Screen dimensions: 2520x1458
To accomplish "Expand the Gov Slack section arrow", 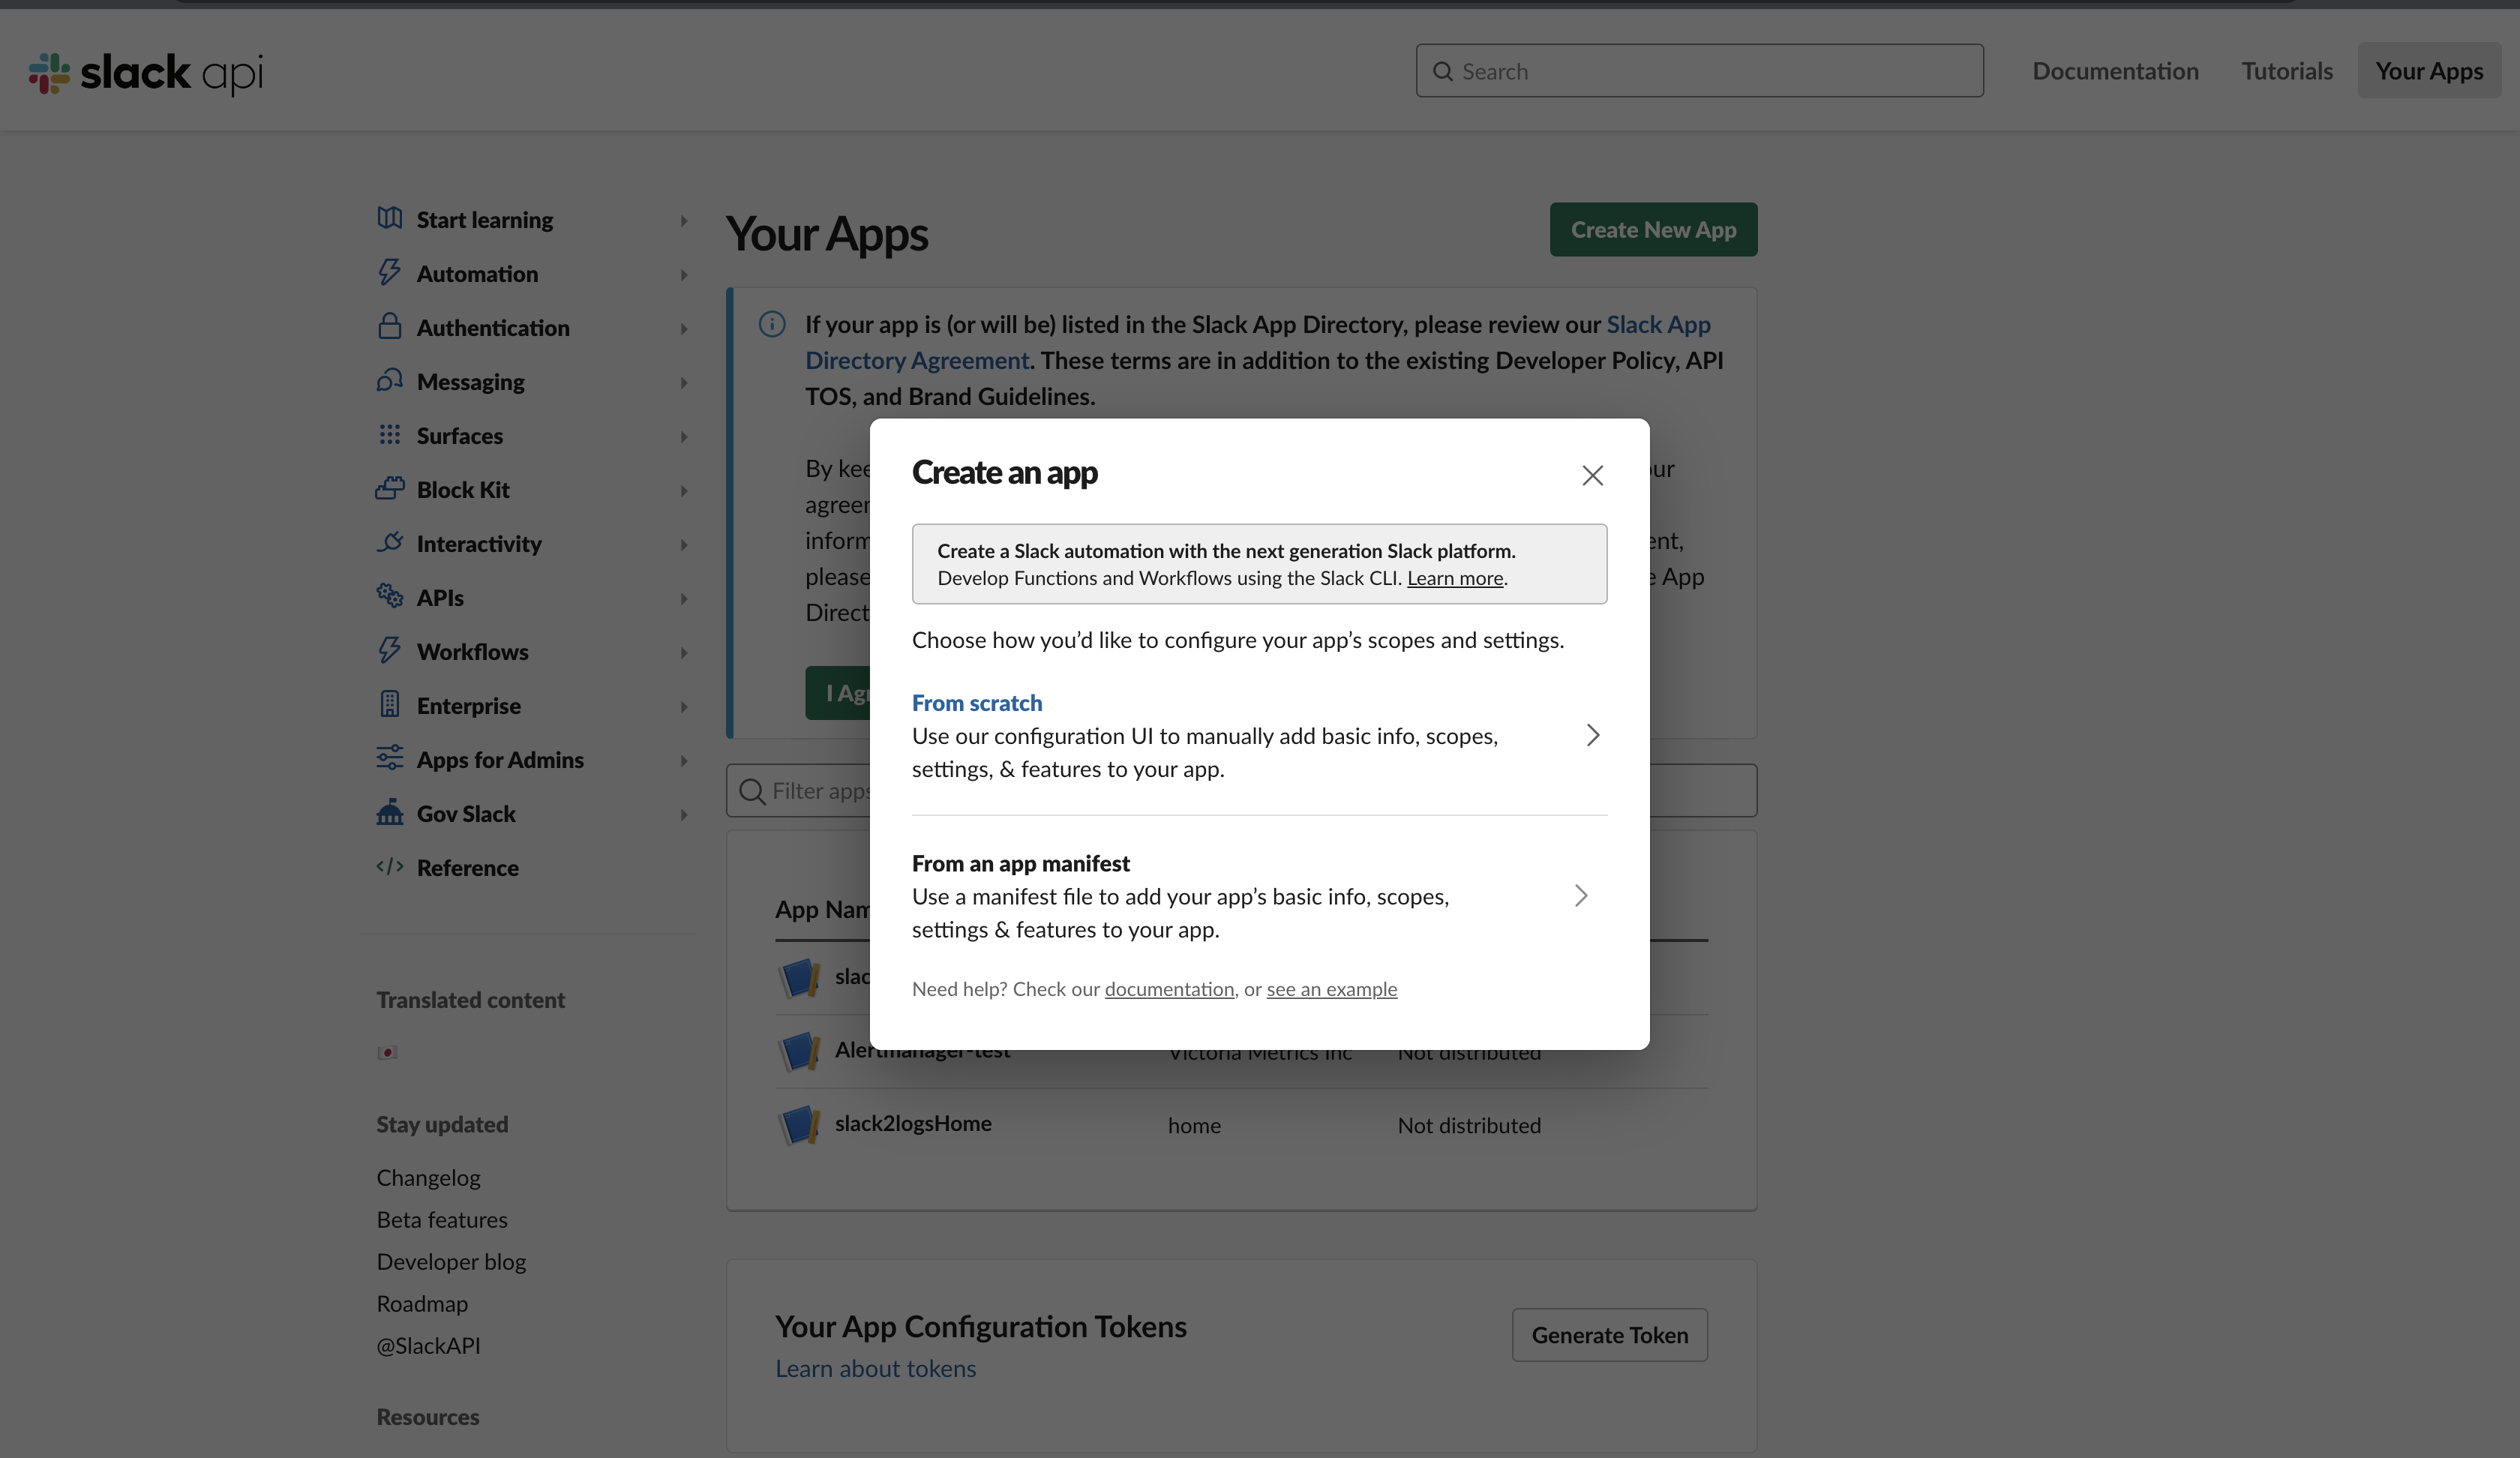I will pos(684,814).
